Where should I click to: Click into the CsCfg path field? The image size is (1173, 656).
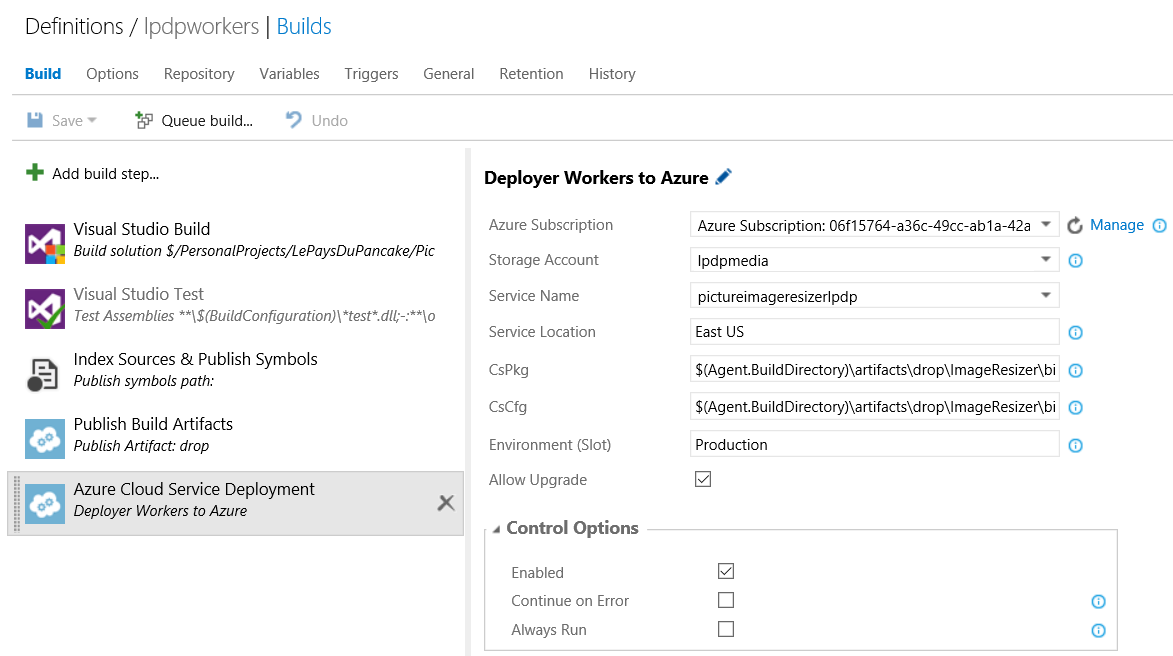[874, 407]
